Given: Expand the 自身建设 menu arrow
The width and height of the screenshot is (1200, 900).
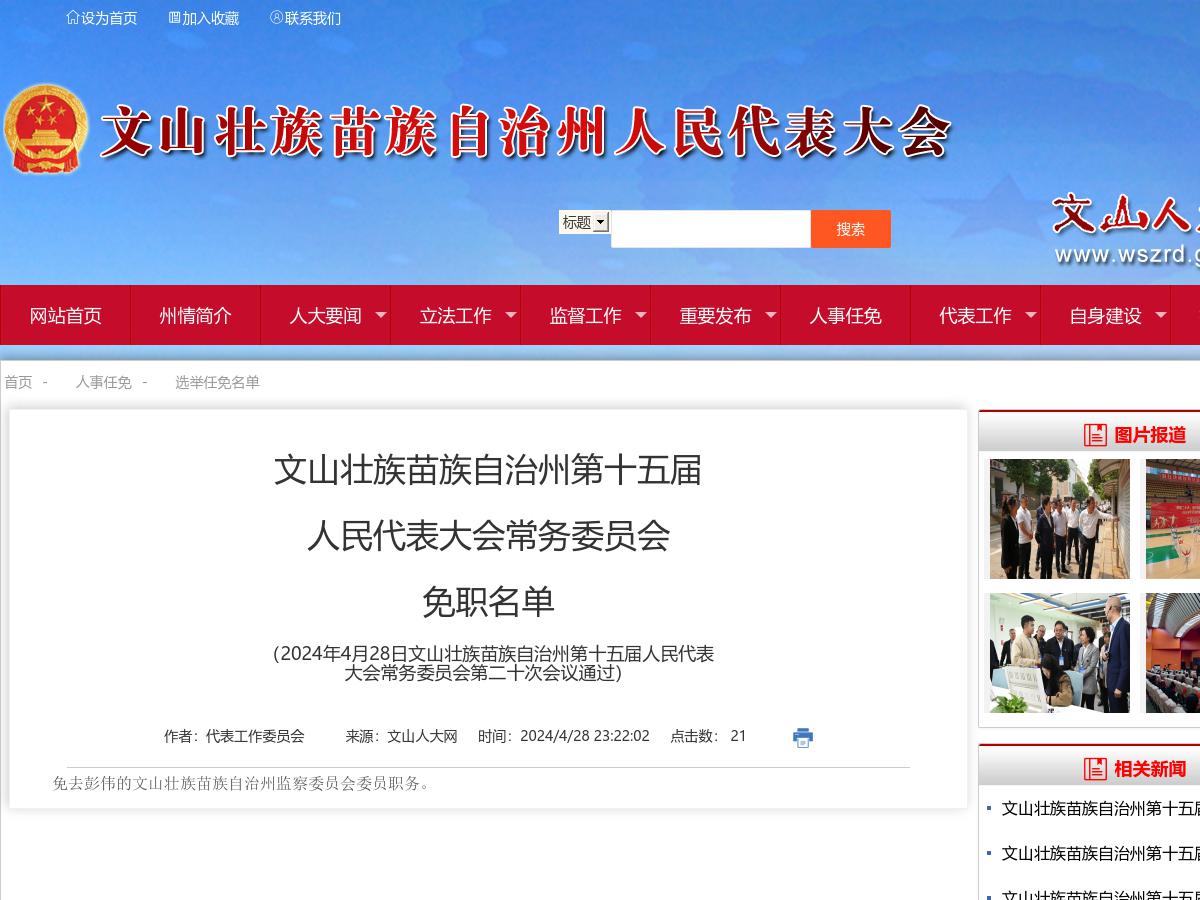Looking at the screenshot, I should pos(1160,315).
